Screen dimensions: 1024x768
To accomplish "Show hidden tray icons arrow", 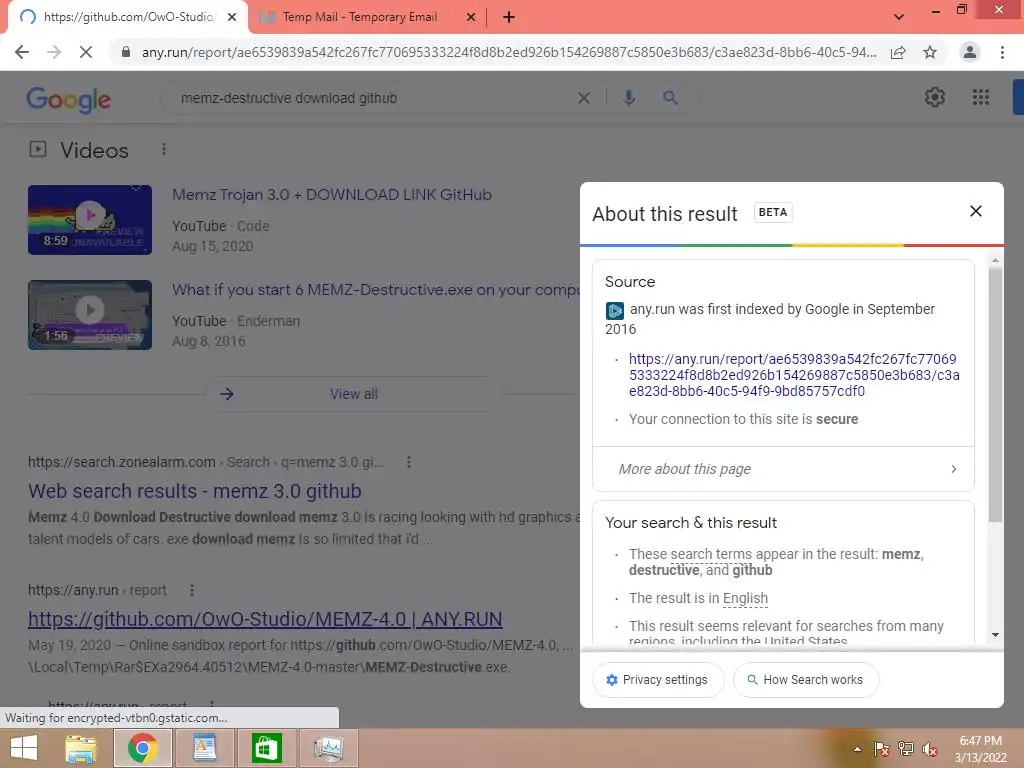I will [857, 749].
